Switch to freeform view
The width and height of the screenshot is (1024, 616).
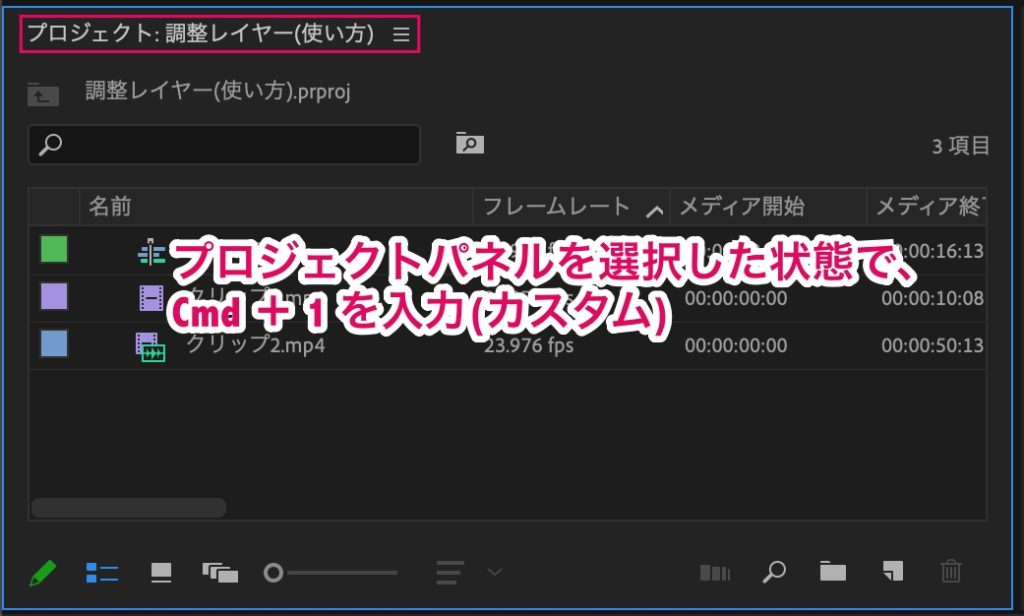coord(220,573)
